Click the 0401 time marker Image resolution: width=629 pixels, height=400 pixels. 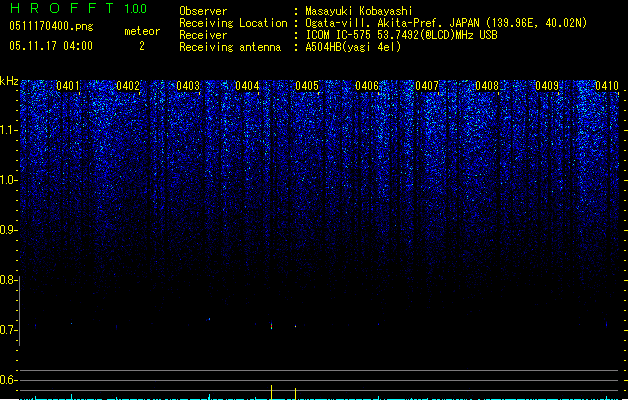click(68, 86)
